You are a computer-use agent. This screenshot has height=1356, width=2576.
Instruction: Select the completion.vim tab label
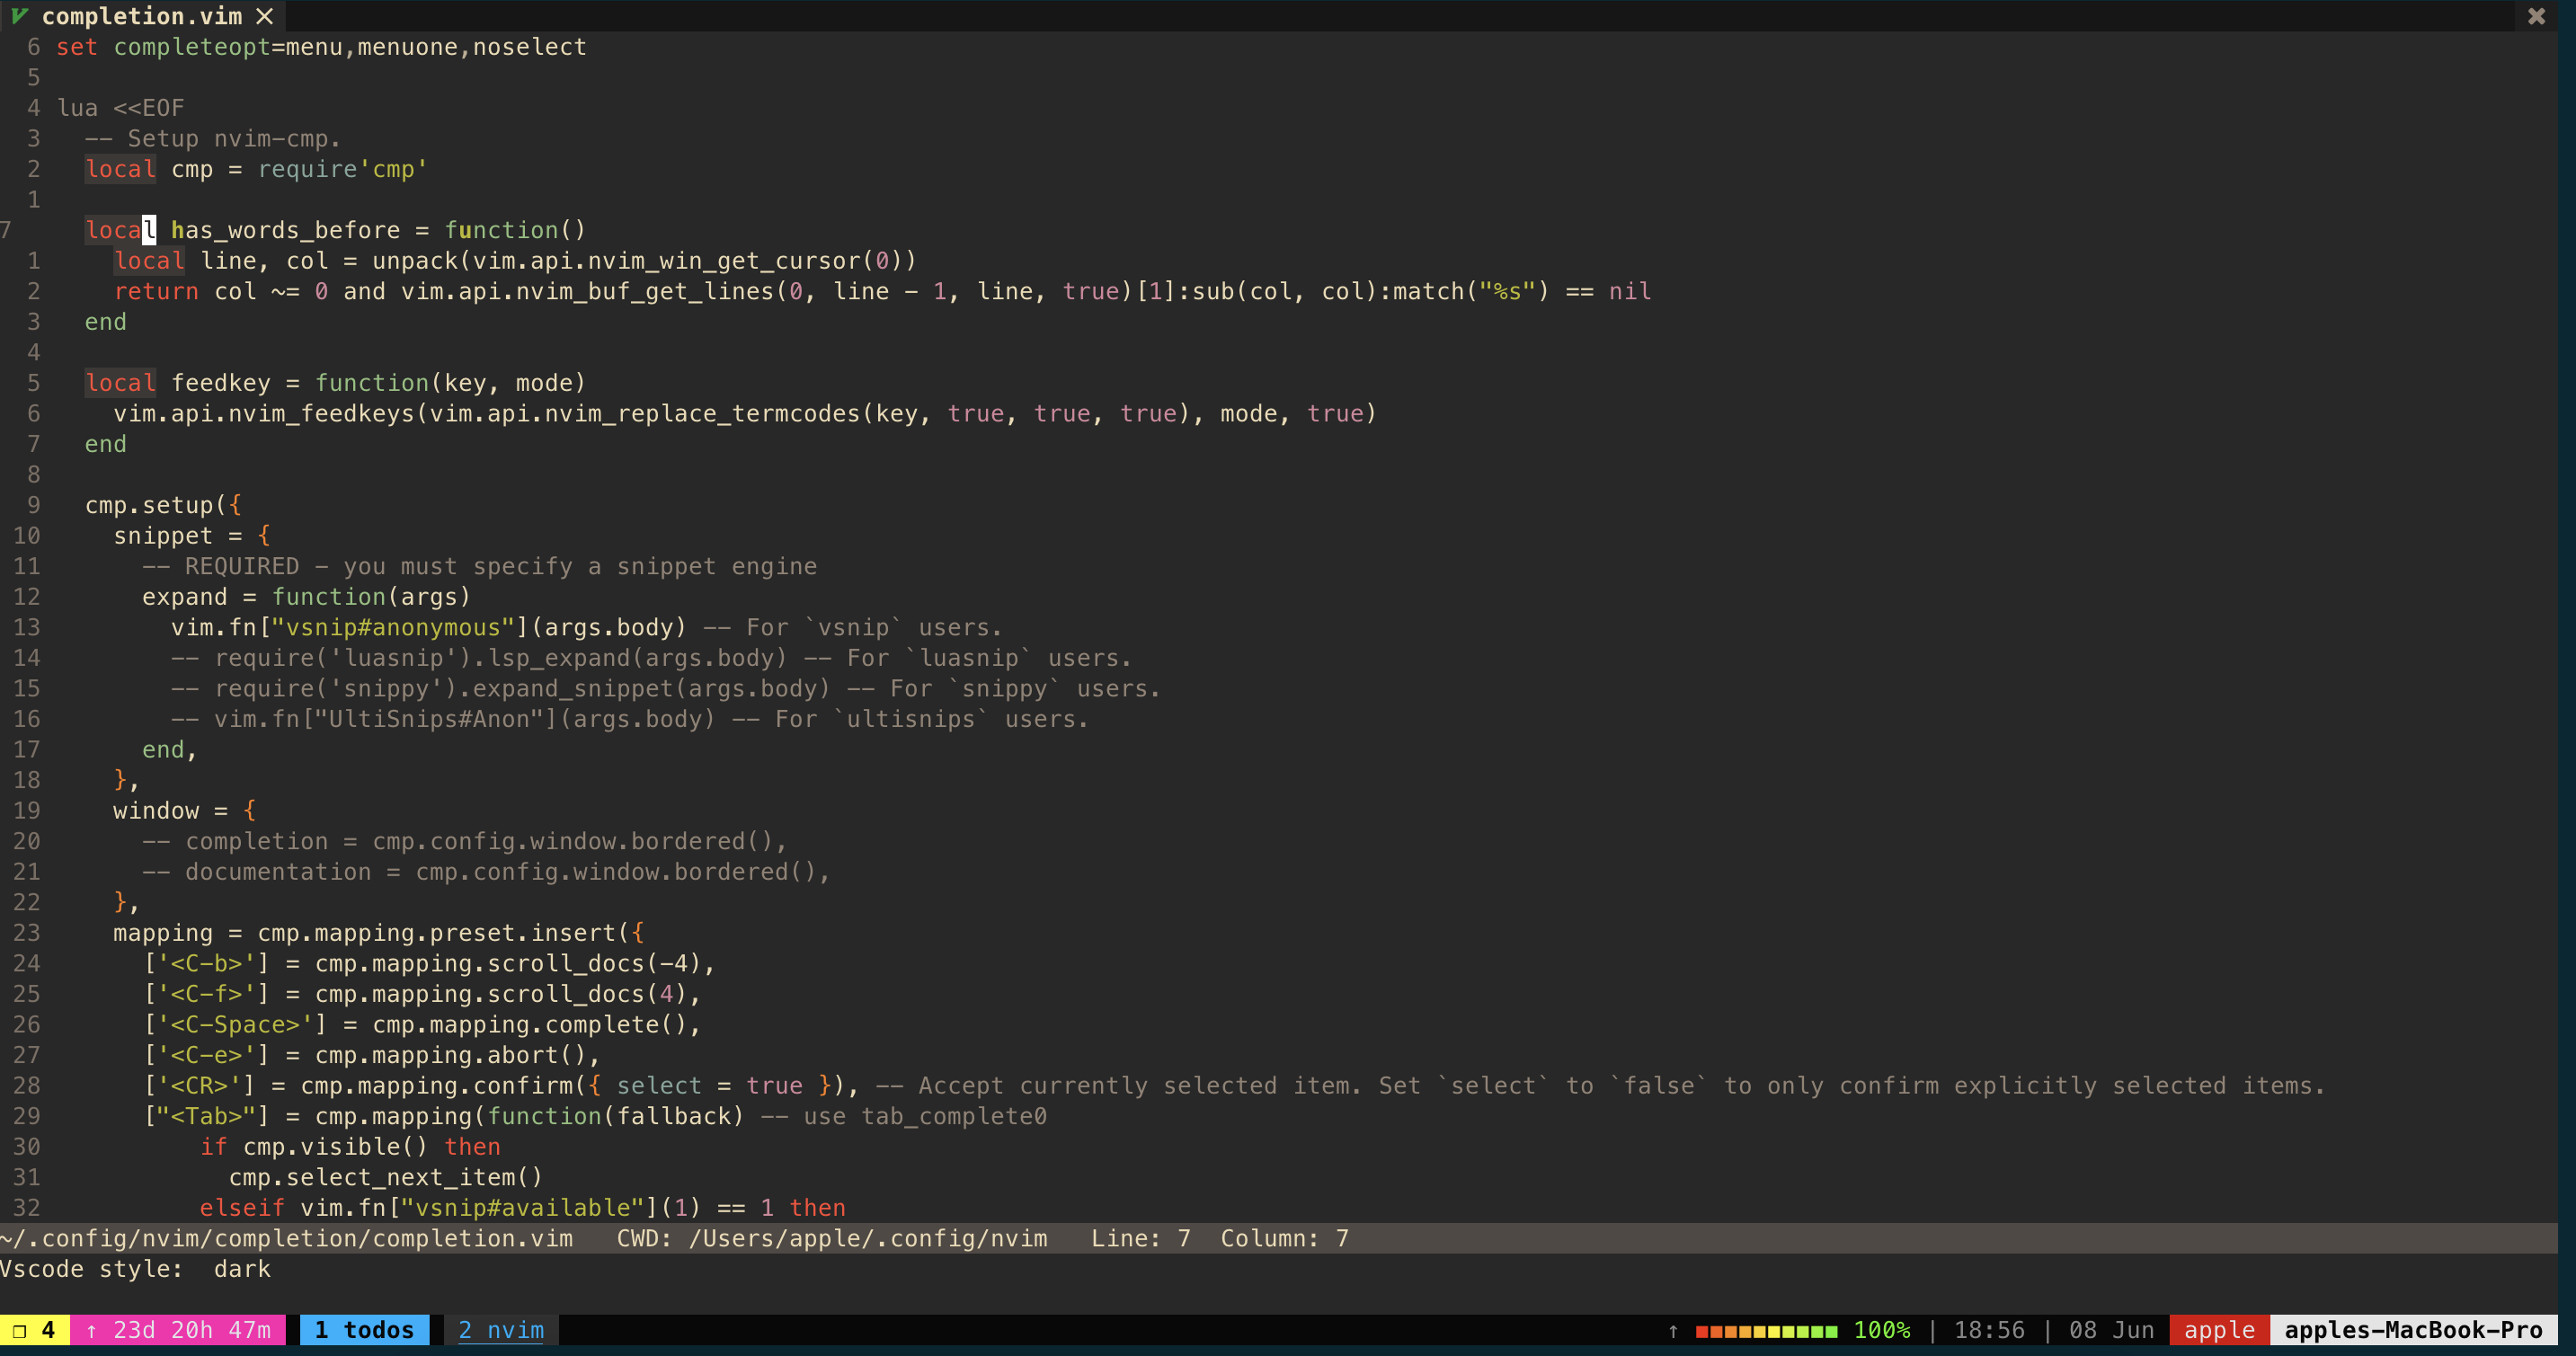pos(142,16)
